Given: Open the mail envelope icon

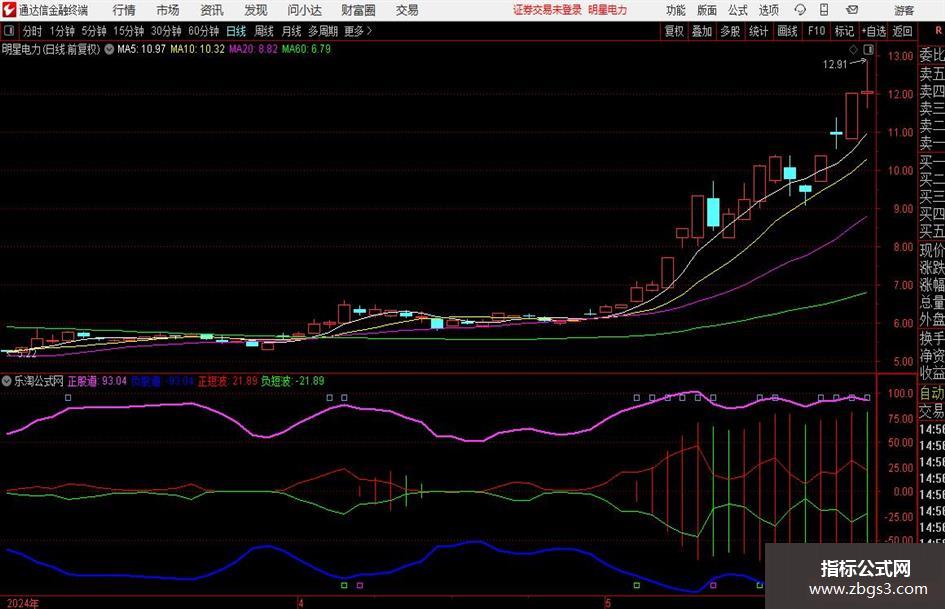Looking at the screenshot, I should pos(852,10).
